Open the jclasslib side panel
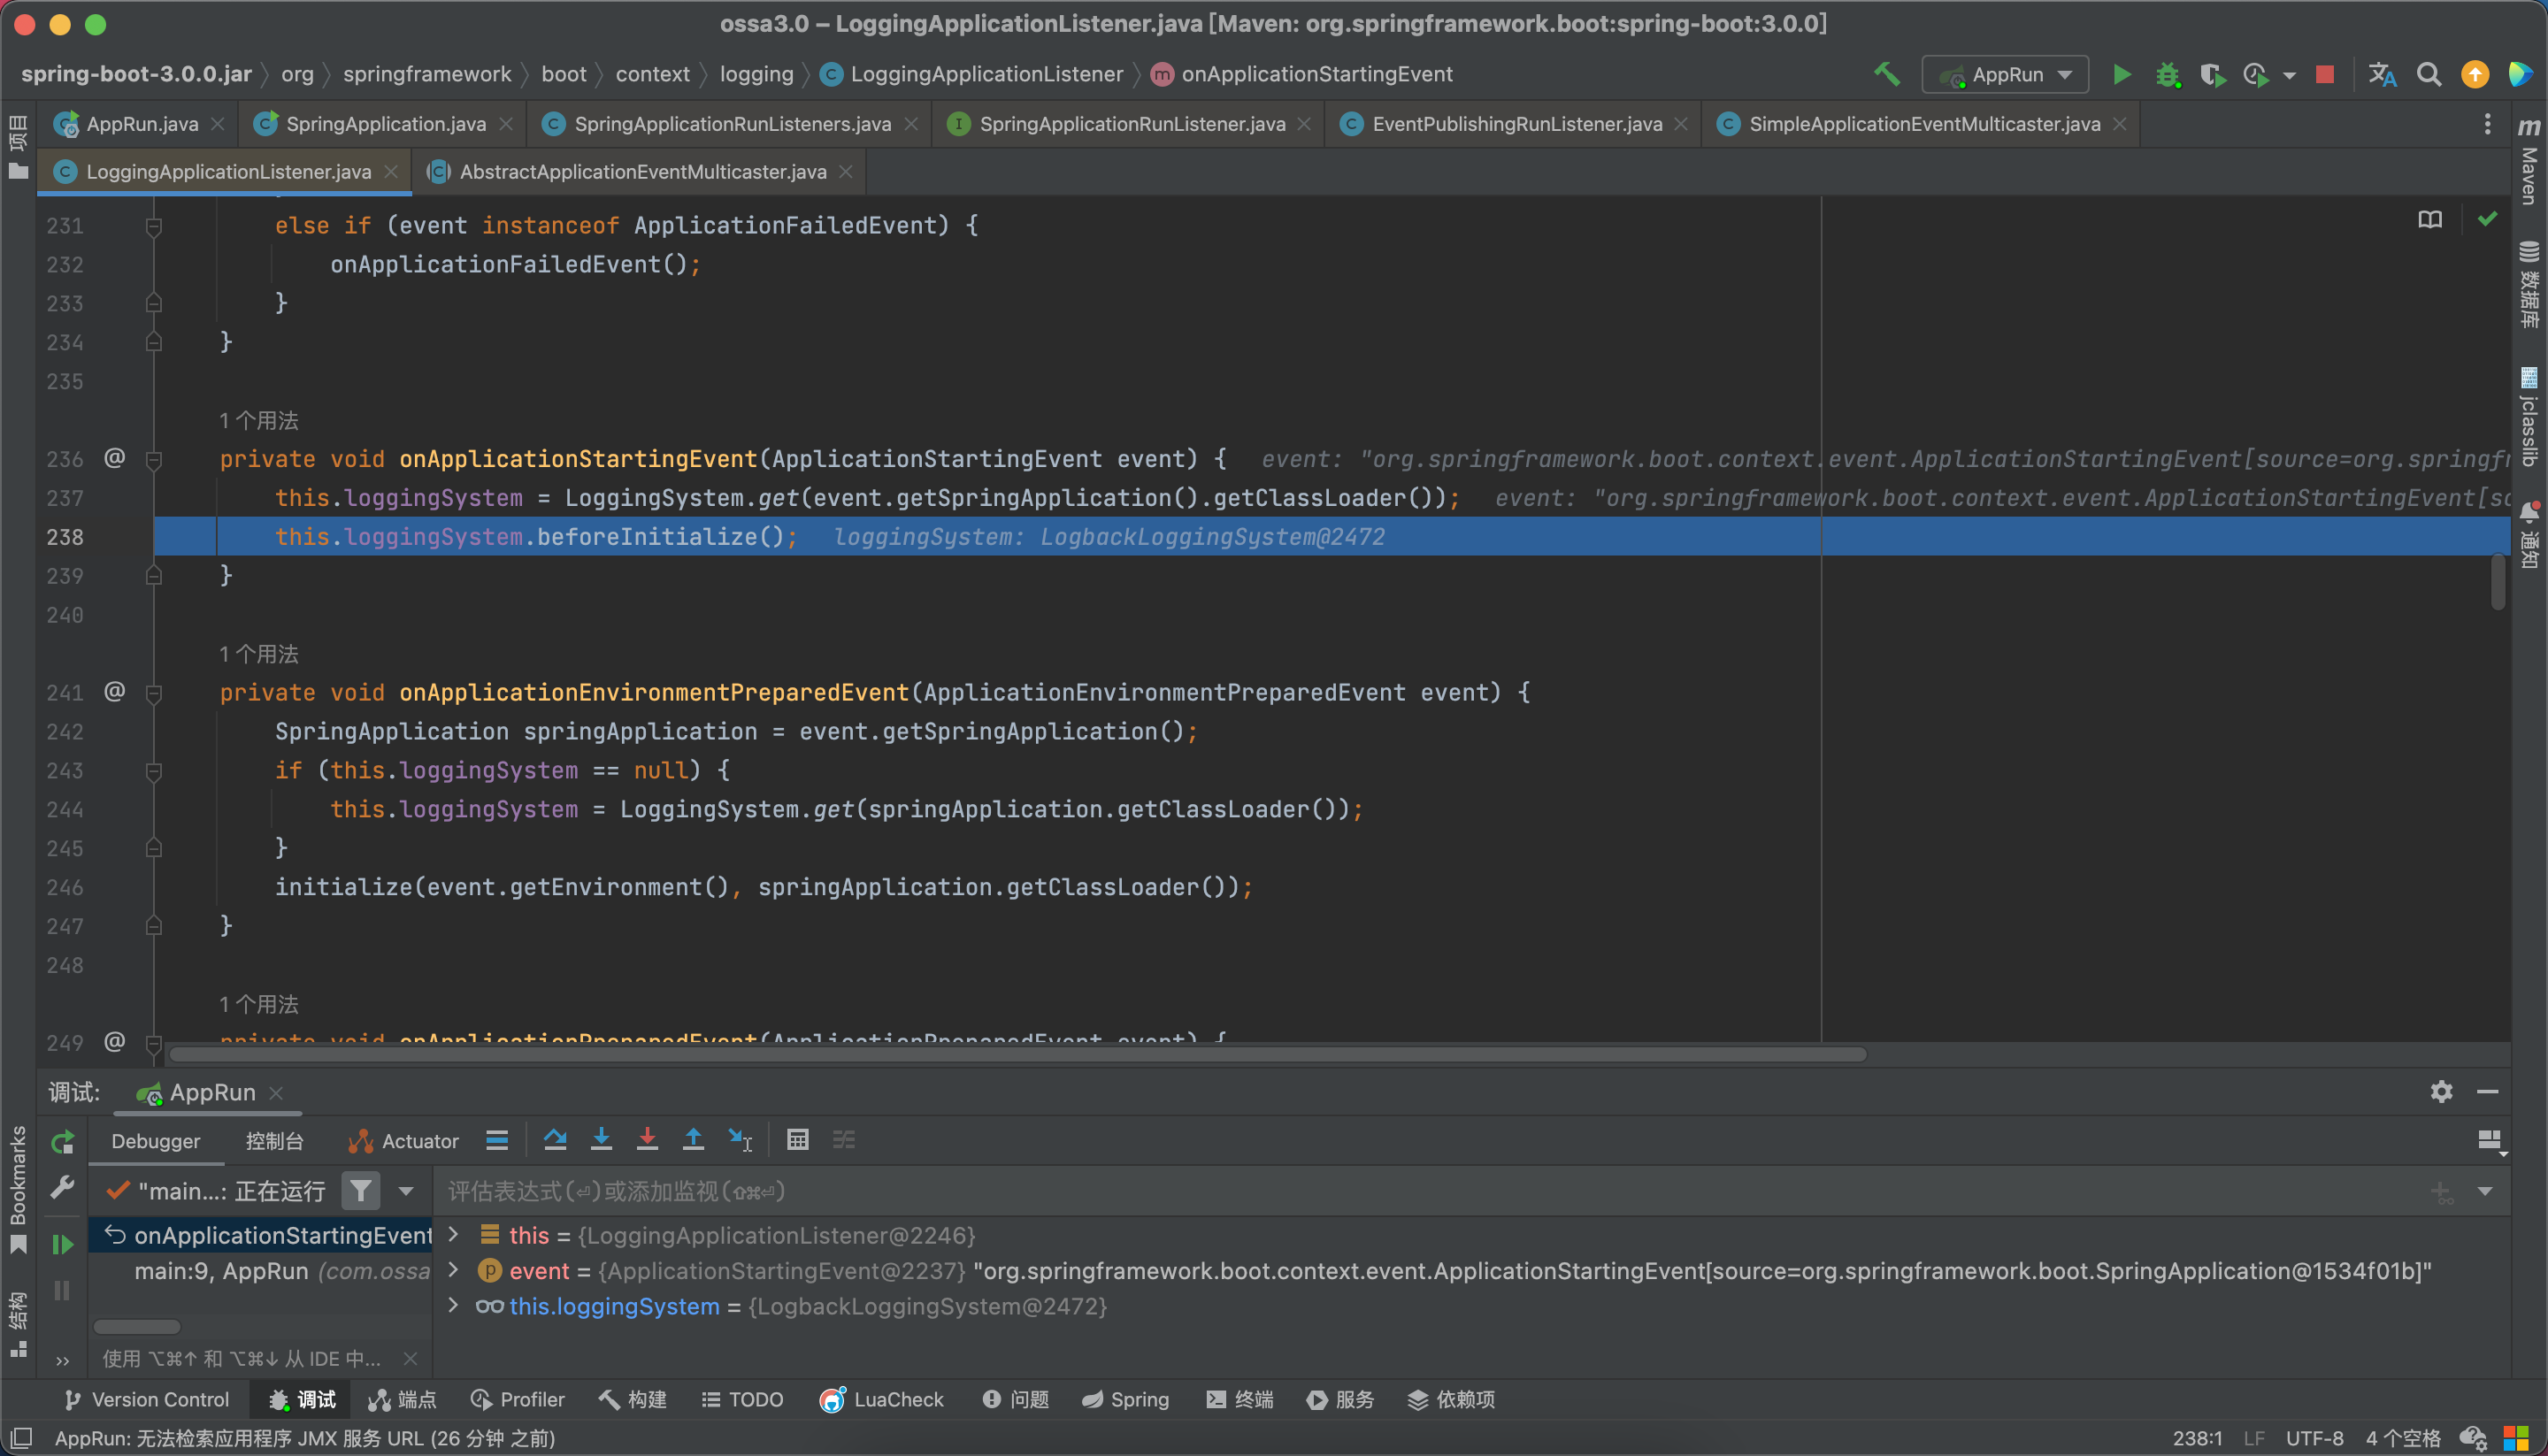This screenshot has width=2548, height=1456. point(2528,417)
